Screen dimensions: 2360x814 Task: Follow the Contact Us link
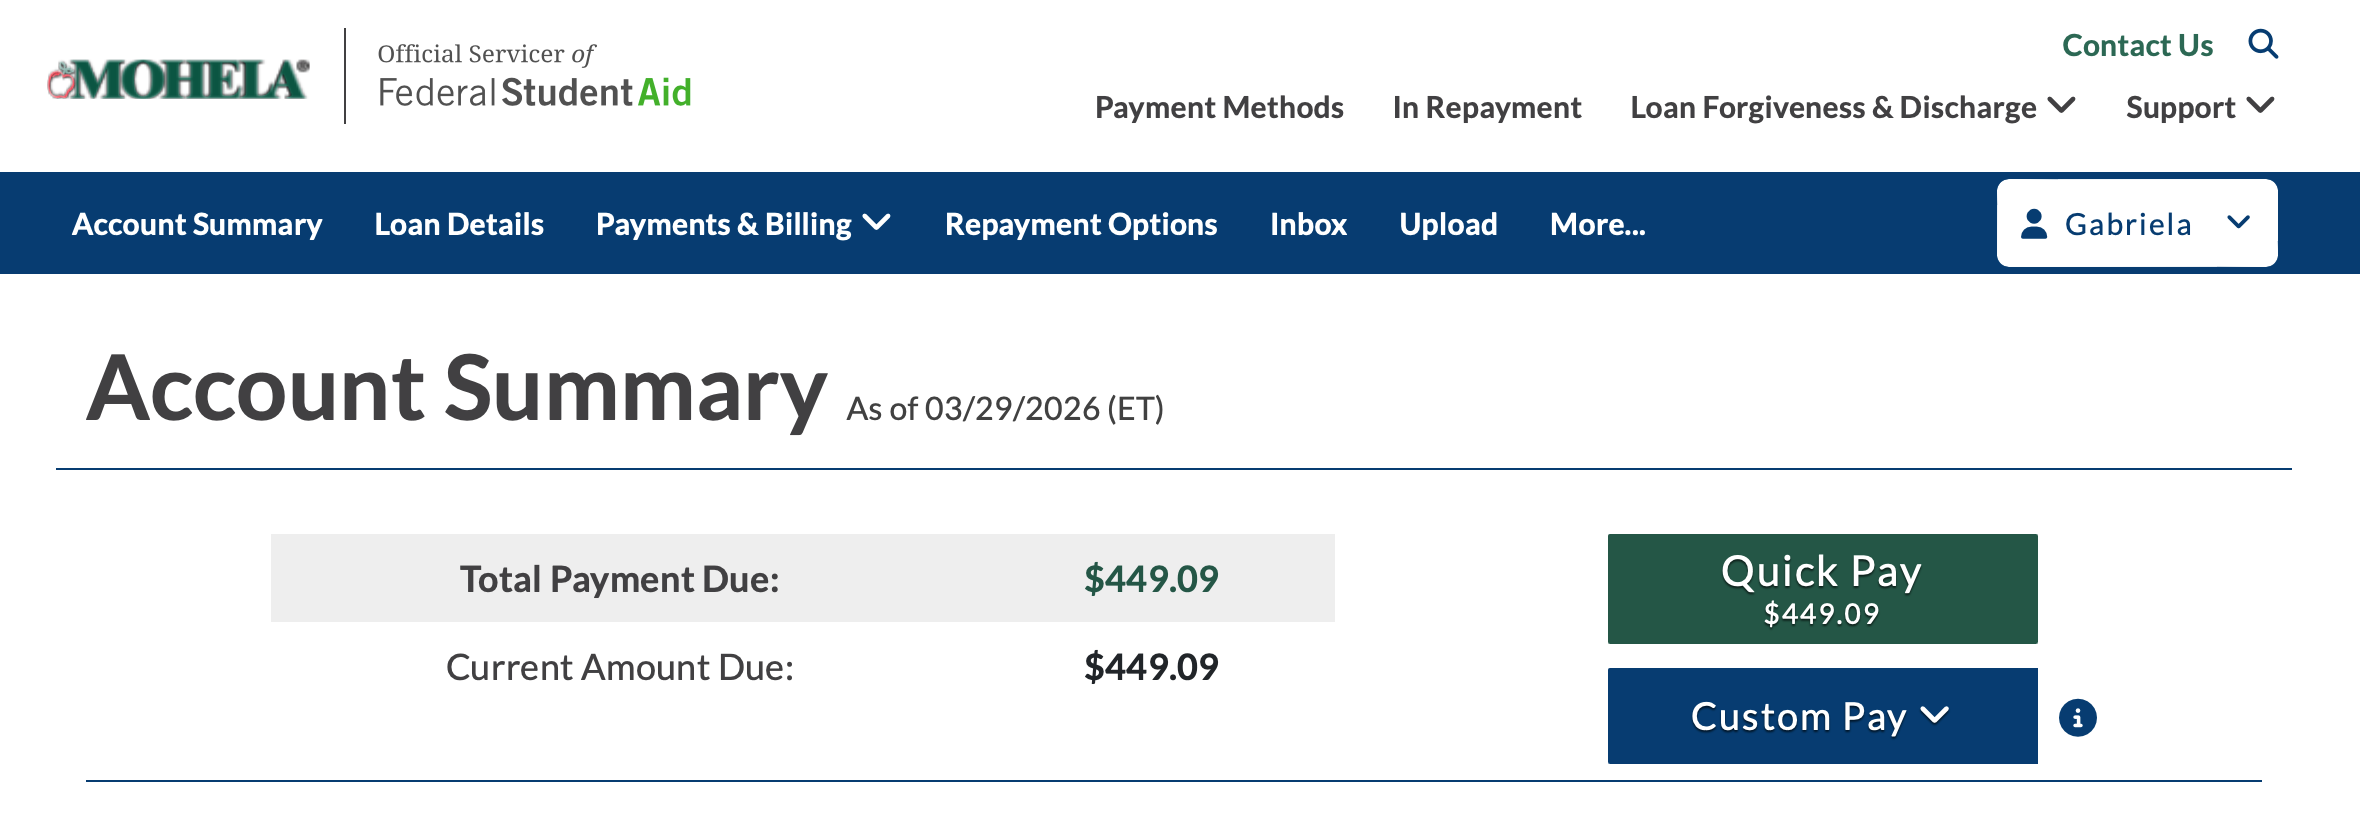pos(2137,45)
